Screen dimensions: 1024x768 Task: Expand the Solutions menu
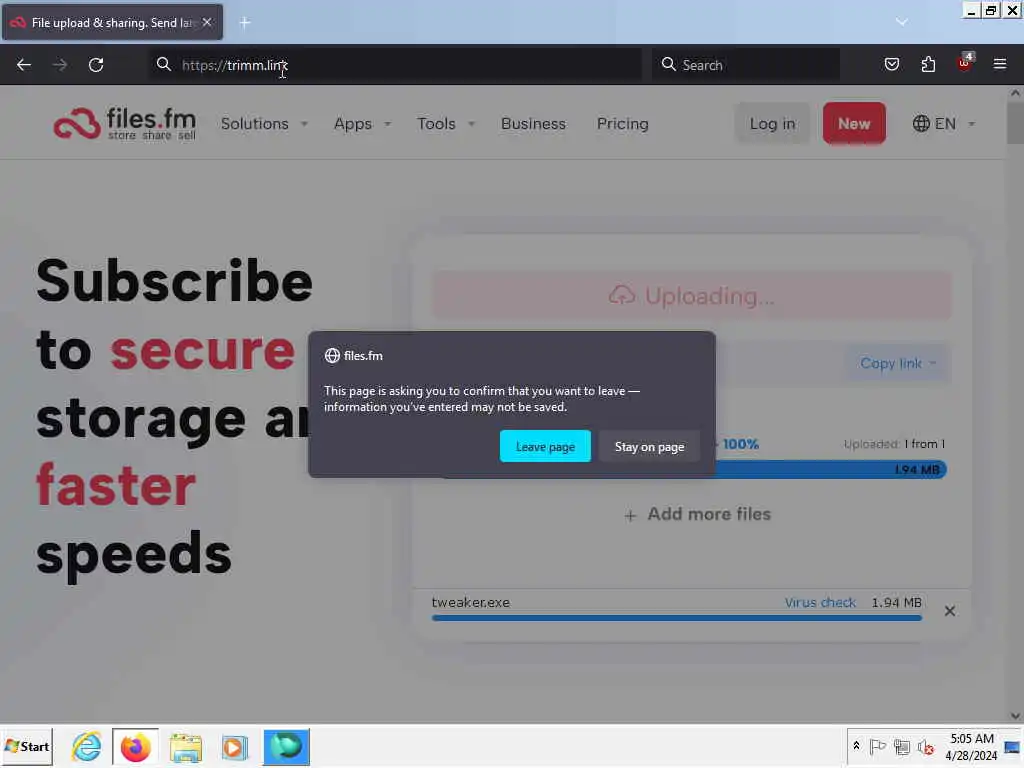pyautogui.click(x=264, y=123)
